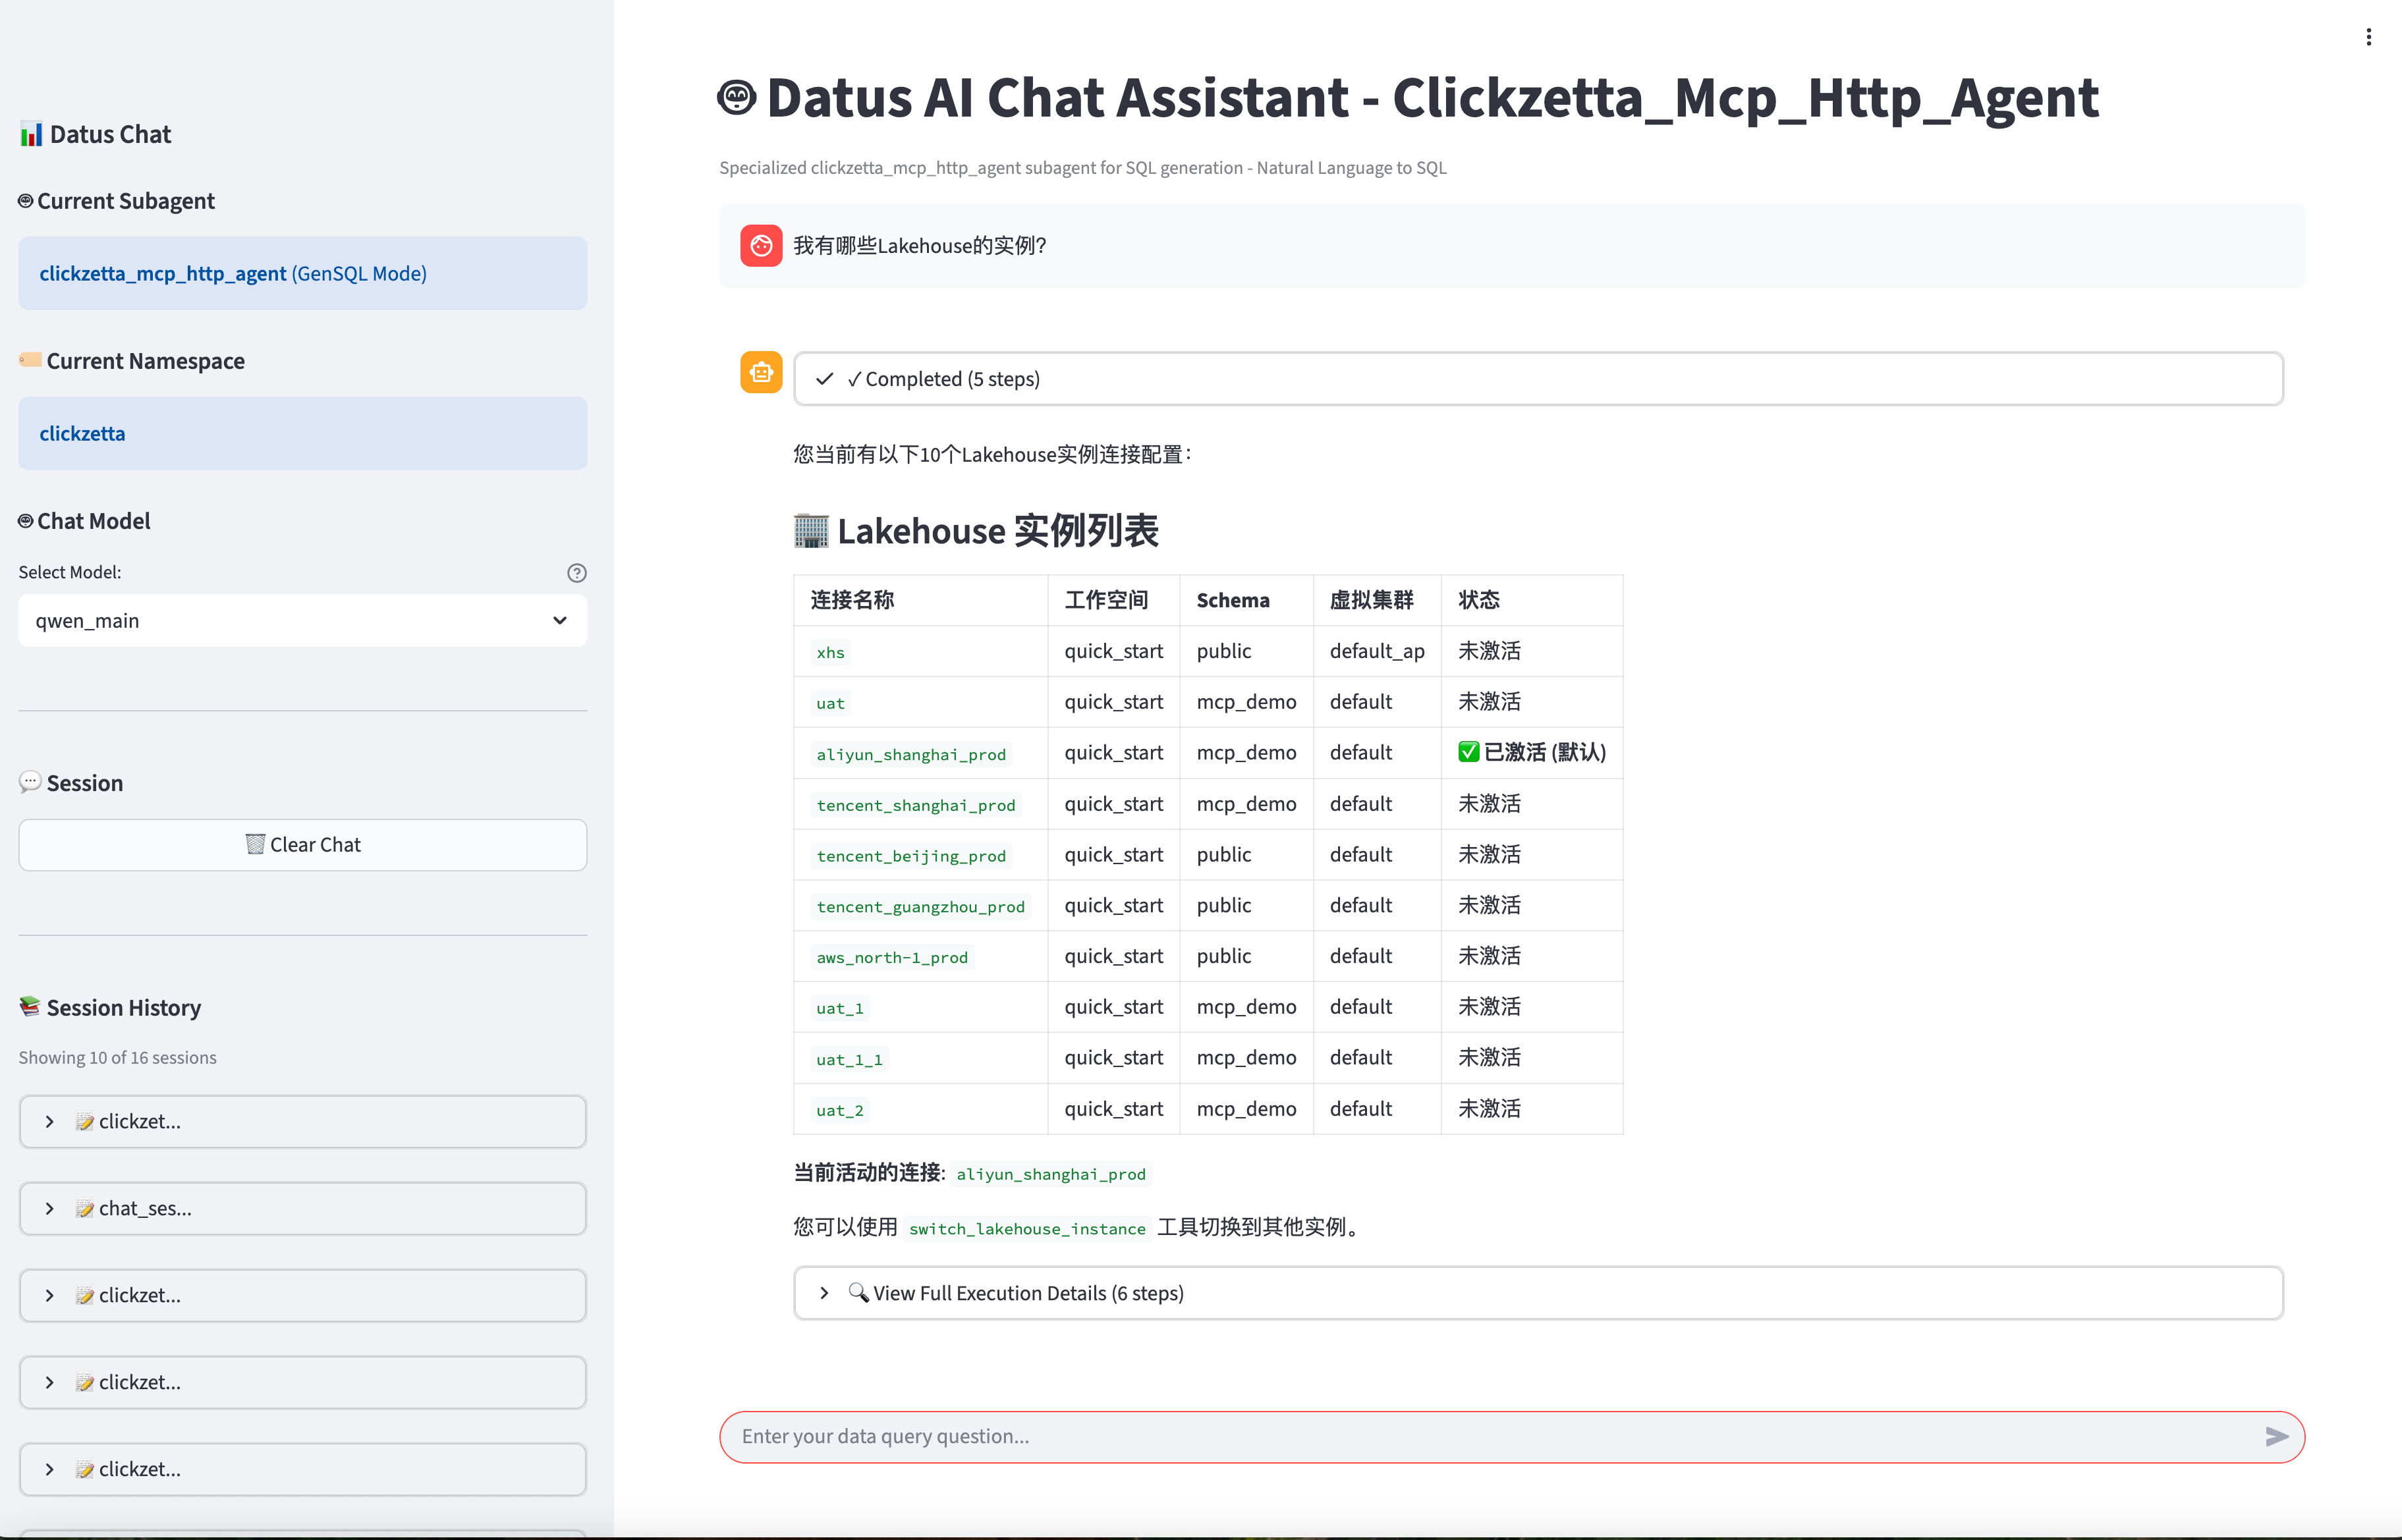
Task: Focus the data query question input field
Action: coord(1490,1436)
